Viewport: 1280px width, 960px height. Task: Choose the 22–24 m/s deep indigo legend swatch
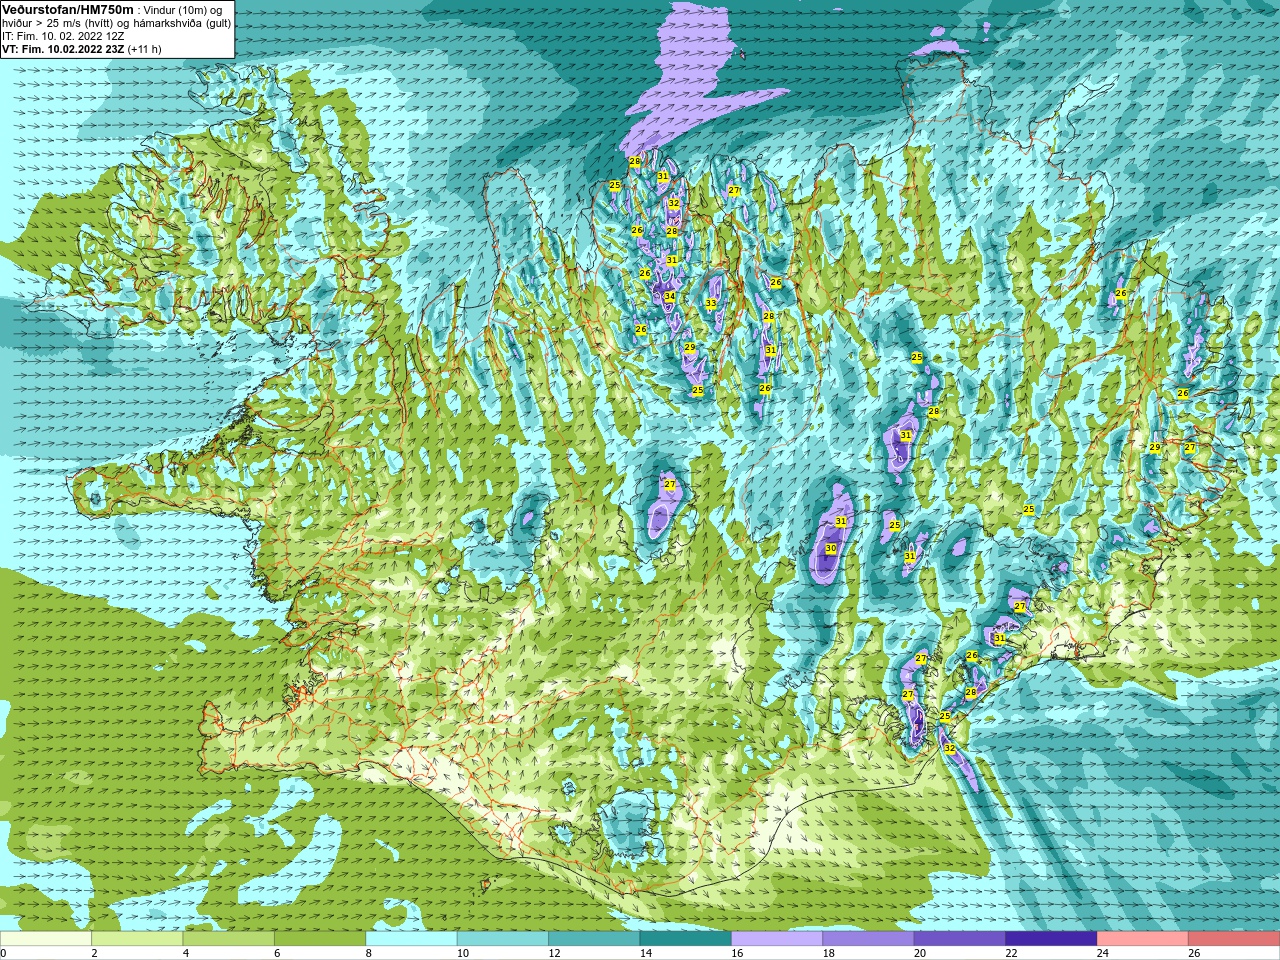point(1052,939)
